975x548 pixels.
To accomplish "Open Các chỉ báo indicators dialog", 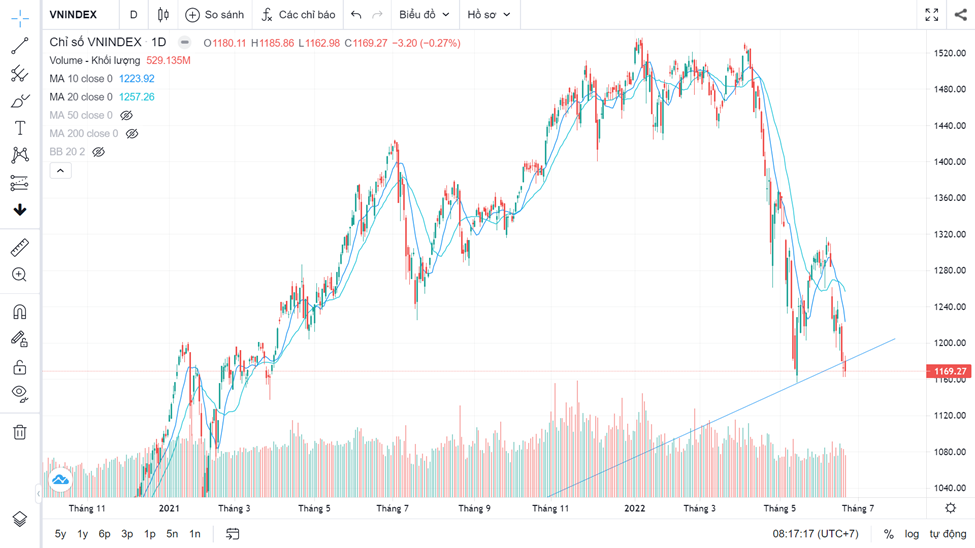I will click(298, 15).
